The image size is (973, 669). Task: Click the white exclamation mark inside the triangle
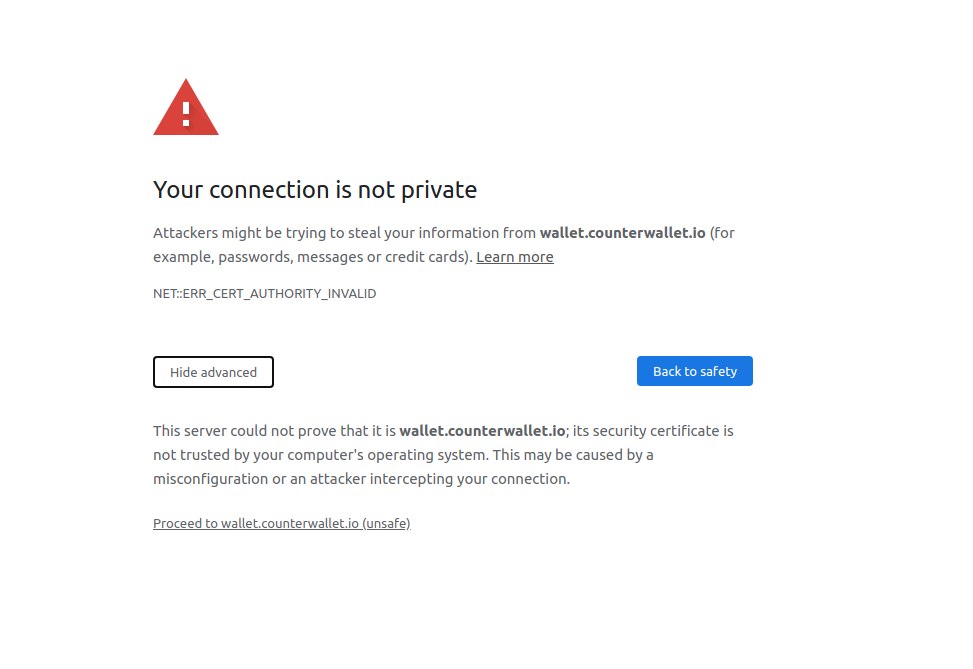click(186, 114)
